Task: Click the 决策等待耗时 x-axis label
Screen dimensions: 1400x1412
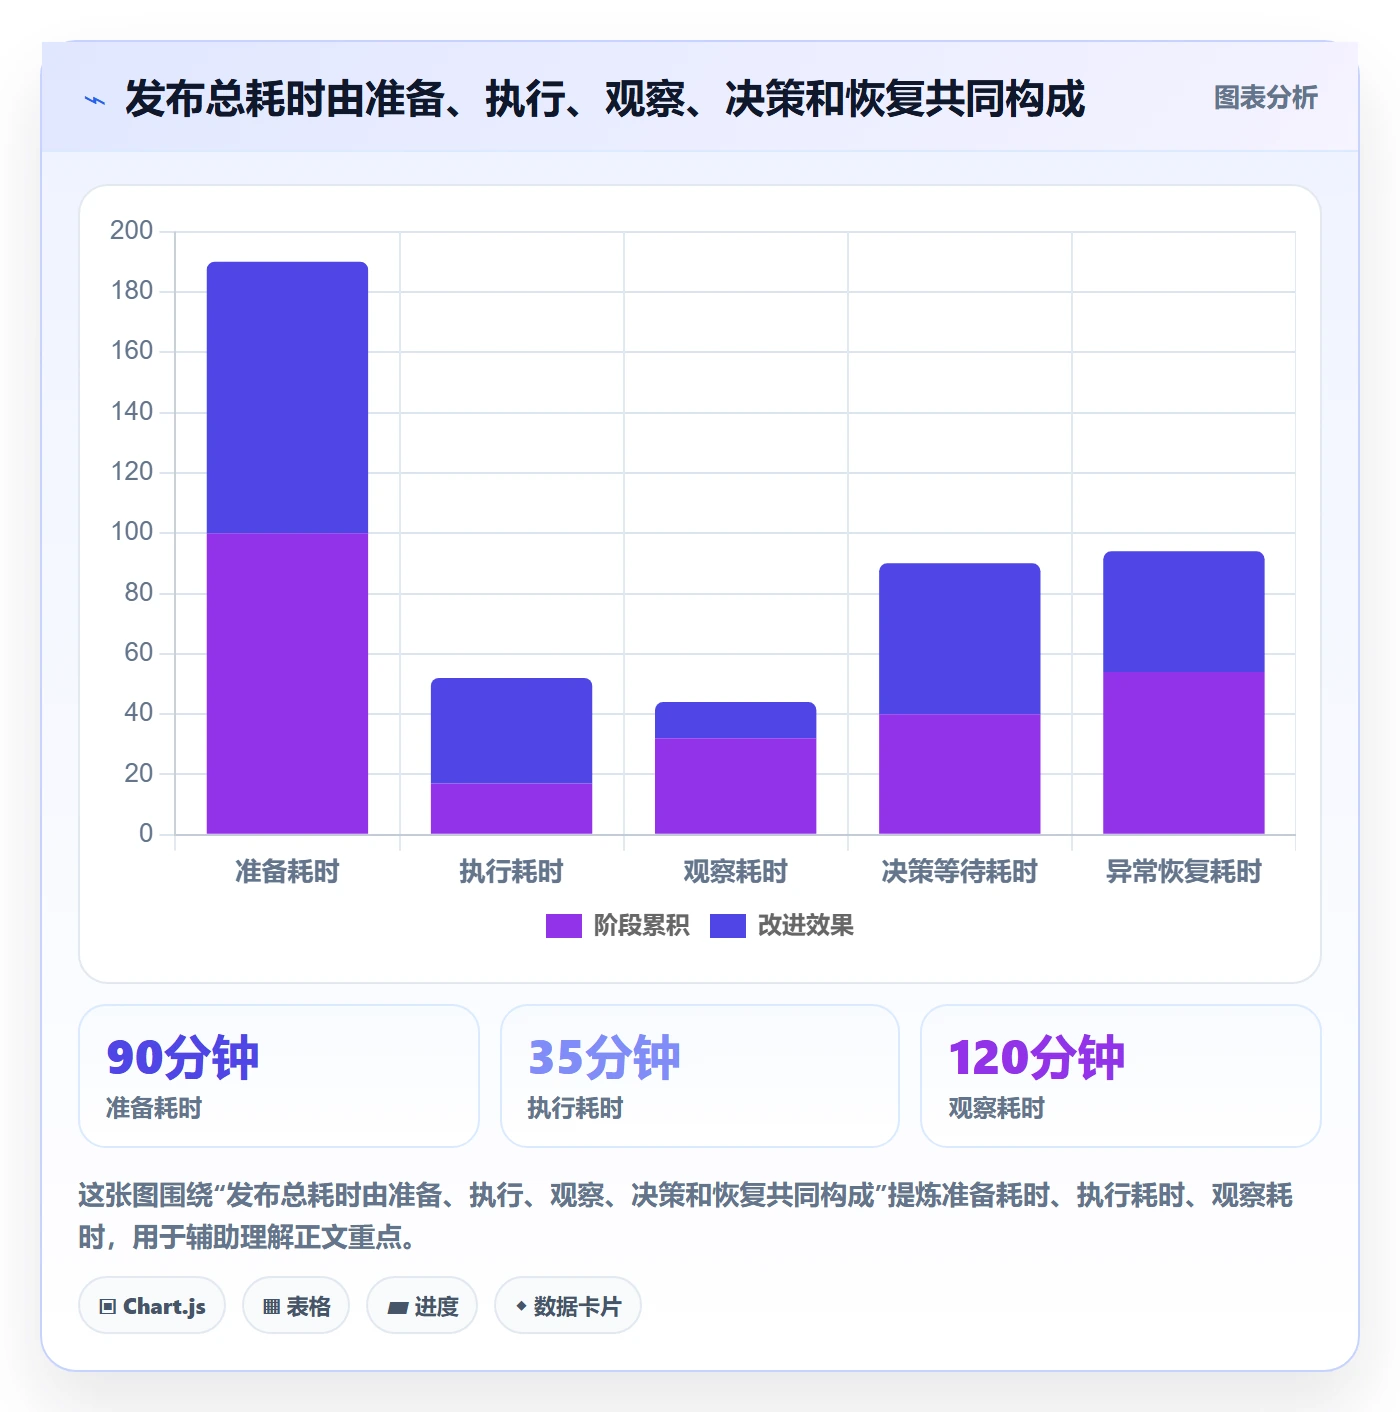Action: 959,872
